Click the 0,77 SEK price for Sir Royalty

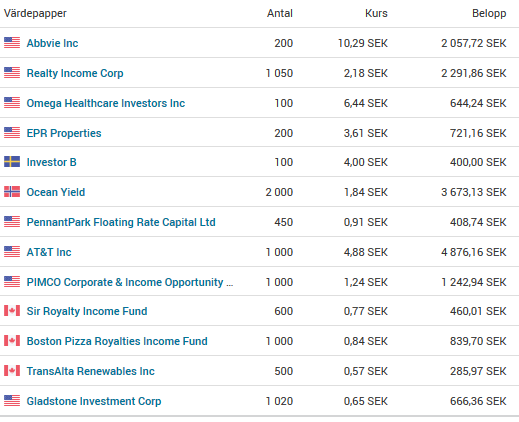[366, 311]
